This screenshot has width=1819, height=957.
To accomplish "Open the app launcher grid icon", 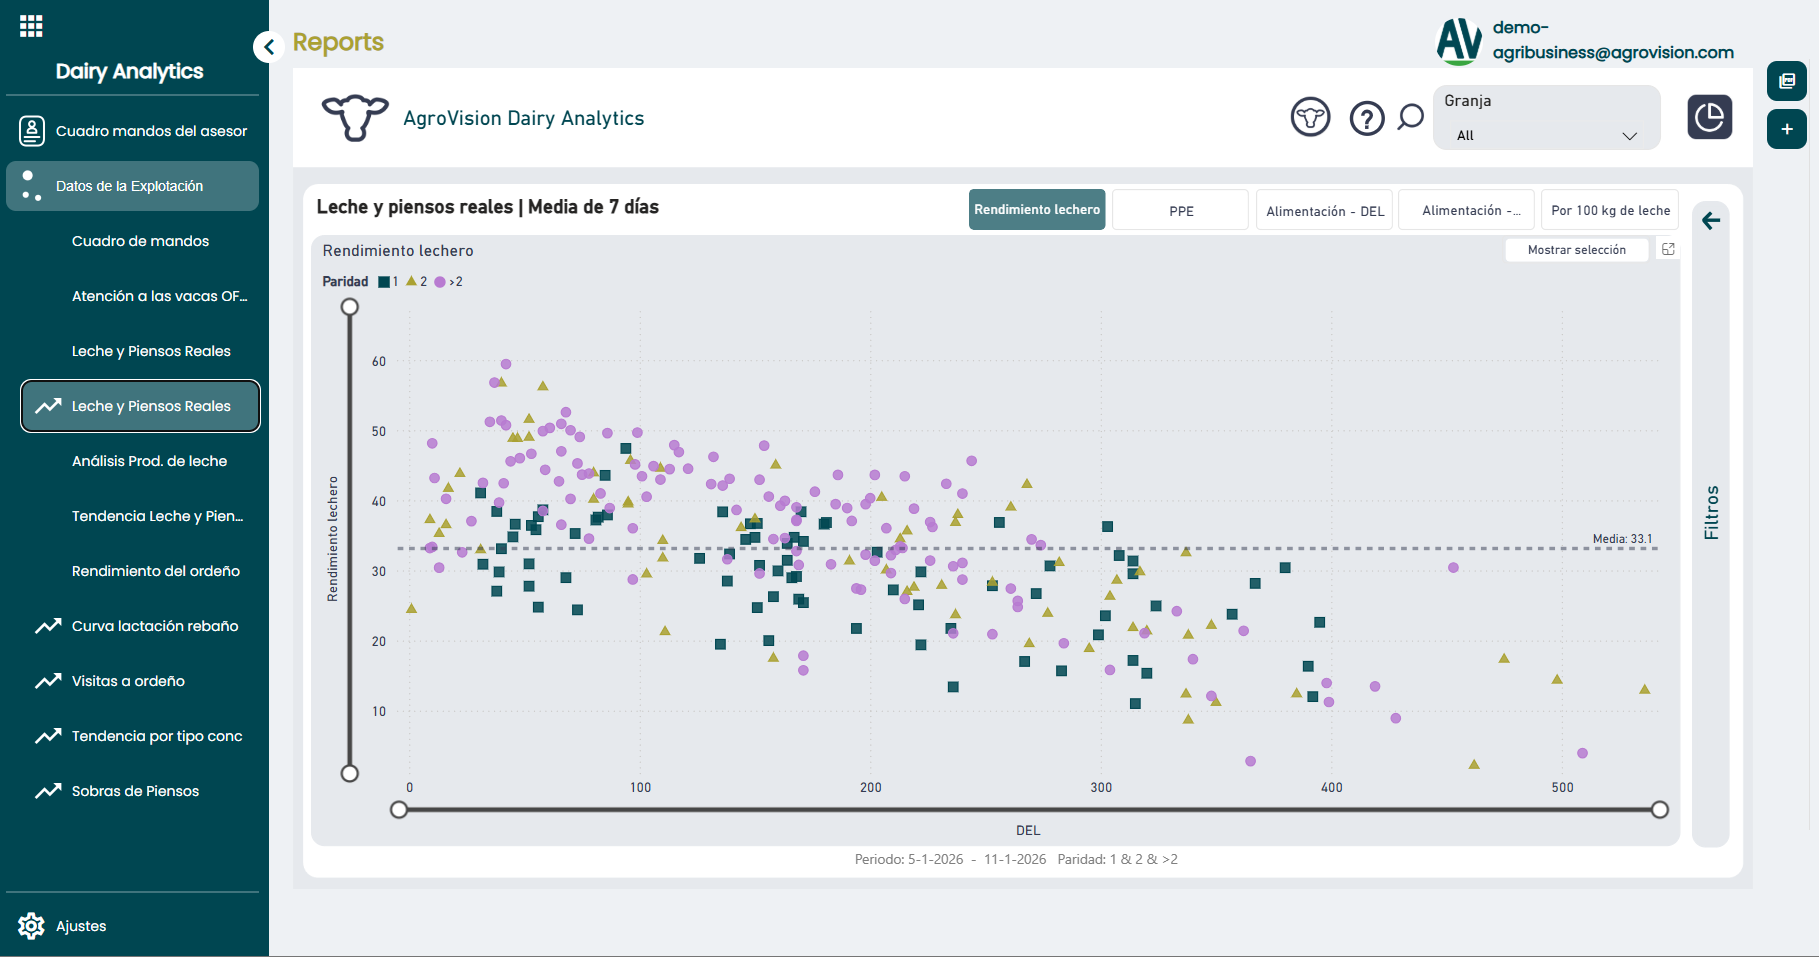I will click(31, 26).
